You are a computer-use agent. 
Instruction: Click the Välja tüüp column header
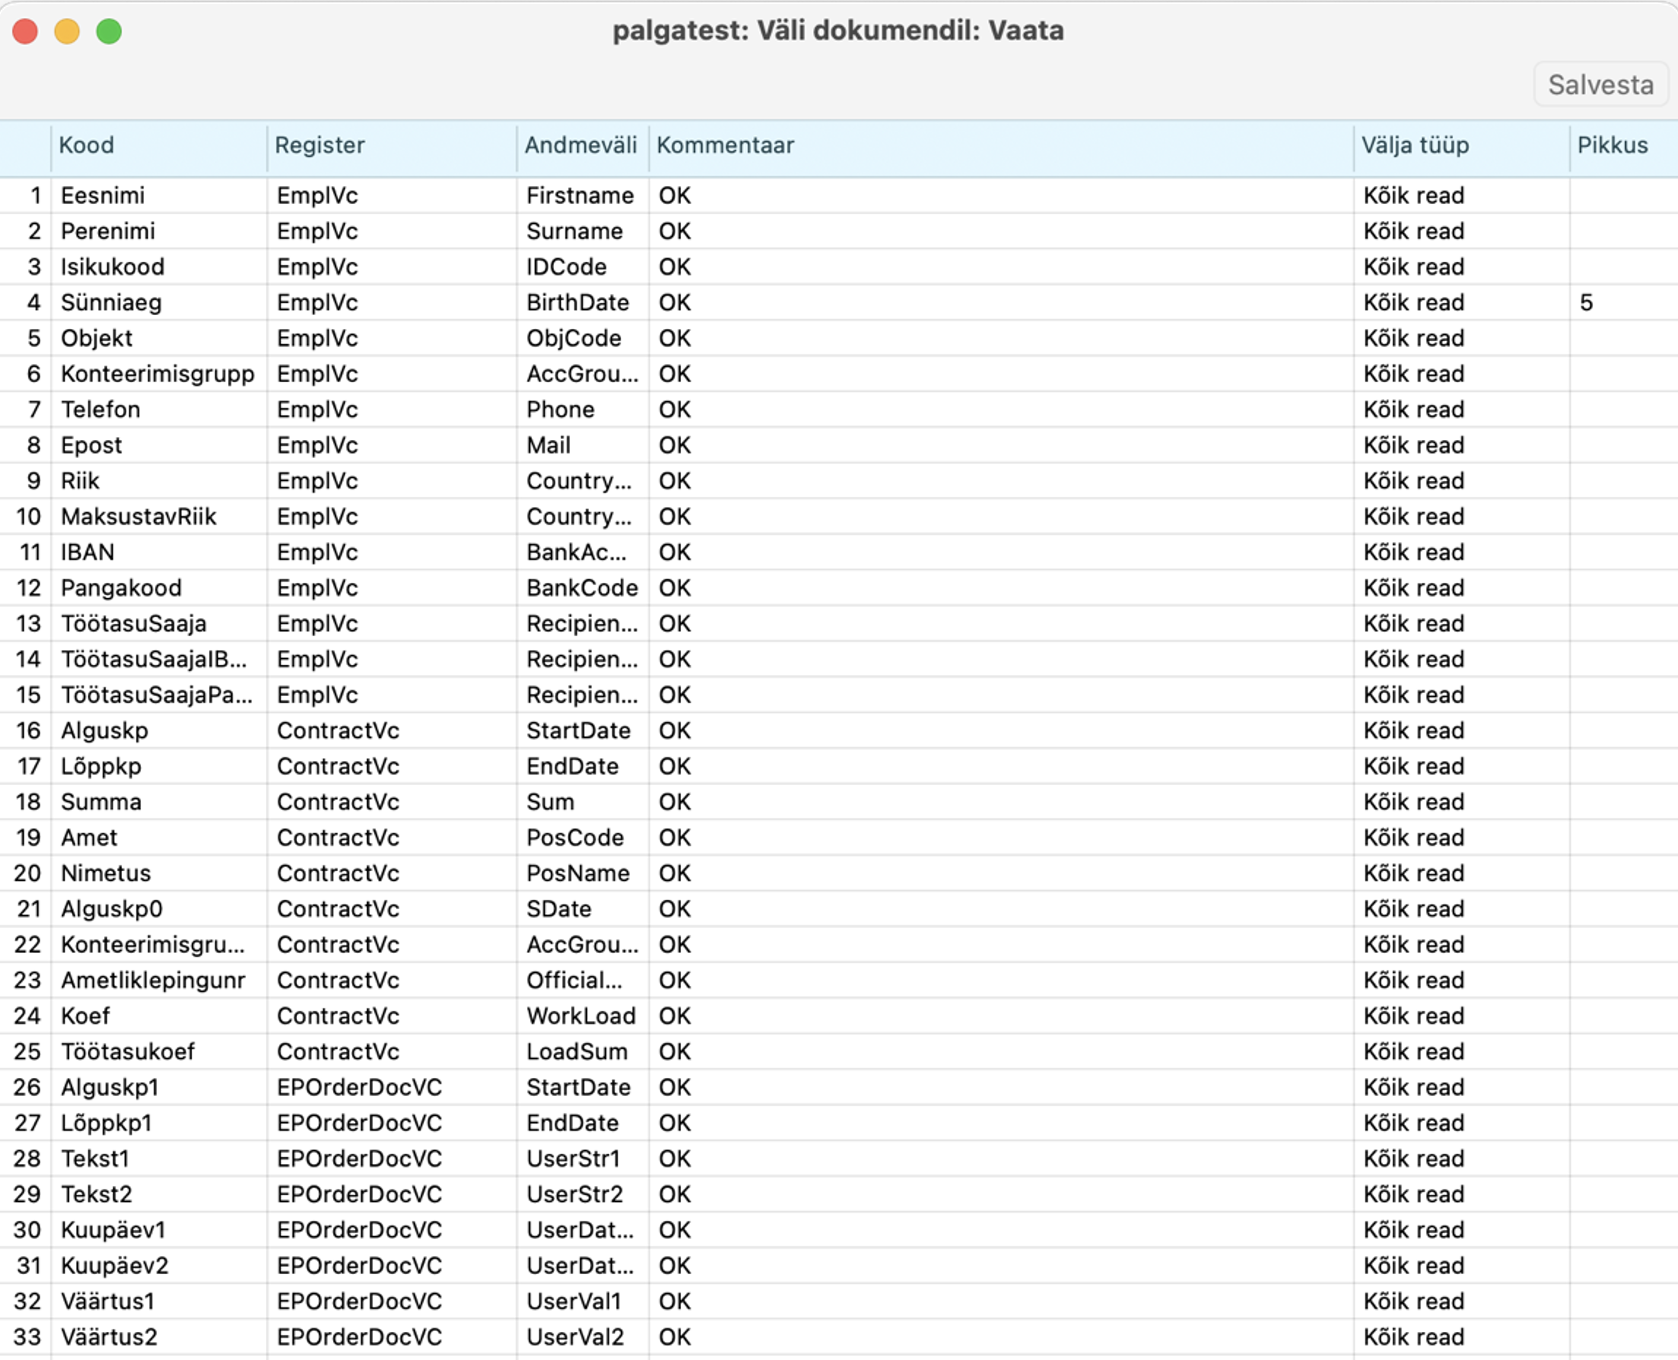[x=1461, y=146]
